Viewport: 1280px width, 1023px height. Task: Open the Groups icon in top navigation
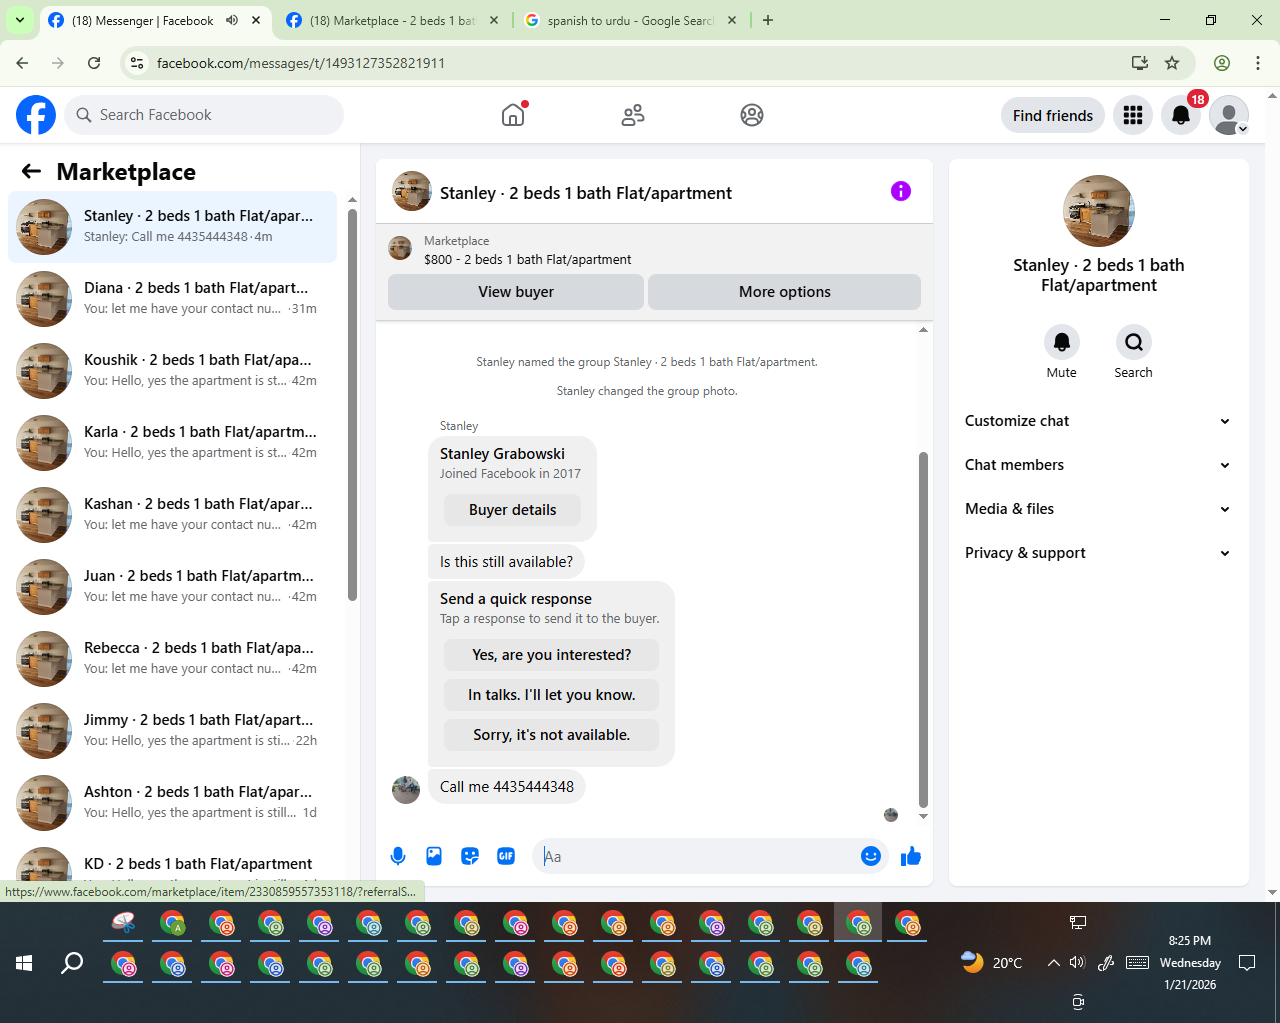(752, 115)
